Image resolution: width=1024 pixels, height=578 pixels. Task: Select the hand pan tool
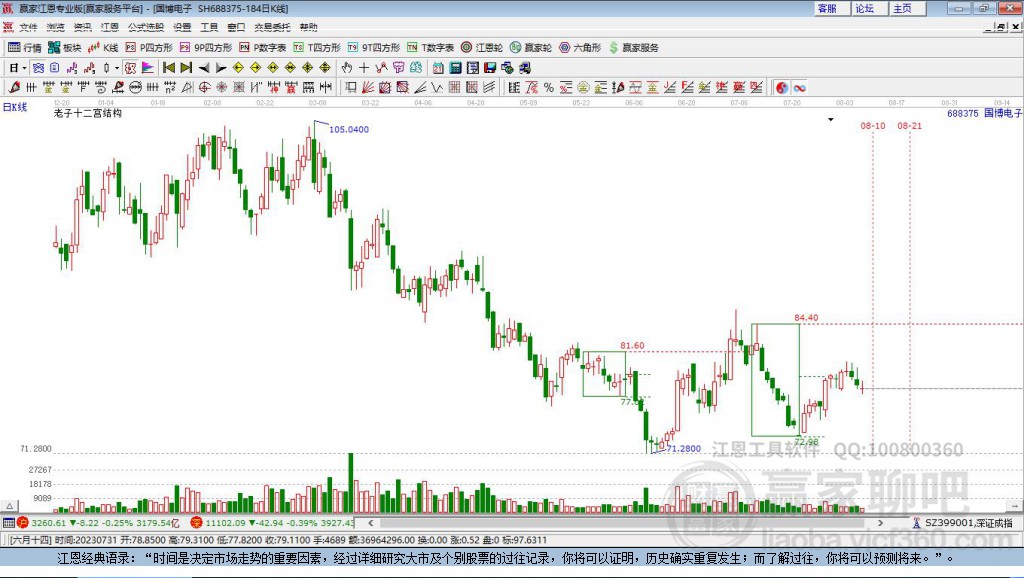[x=347, y=67]
